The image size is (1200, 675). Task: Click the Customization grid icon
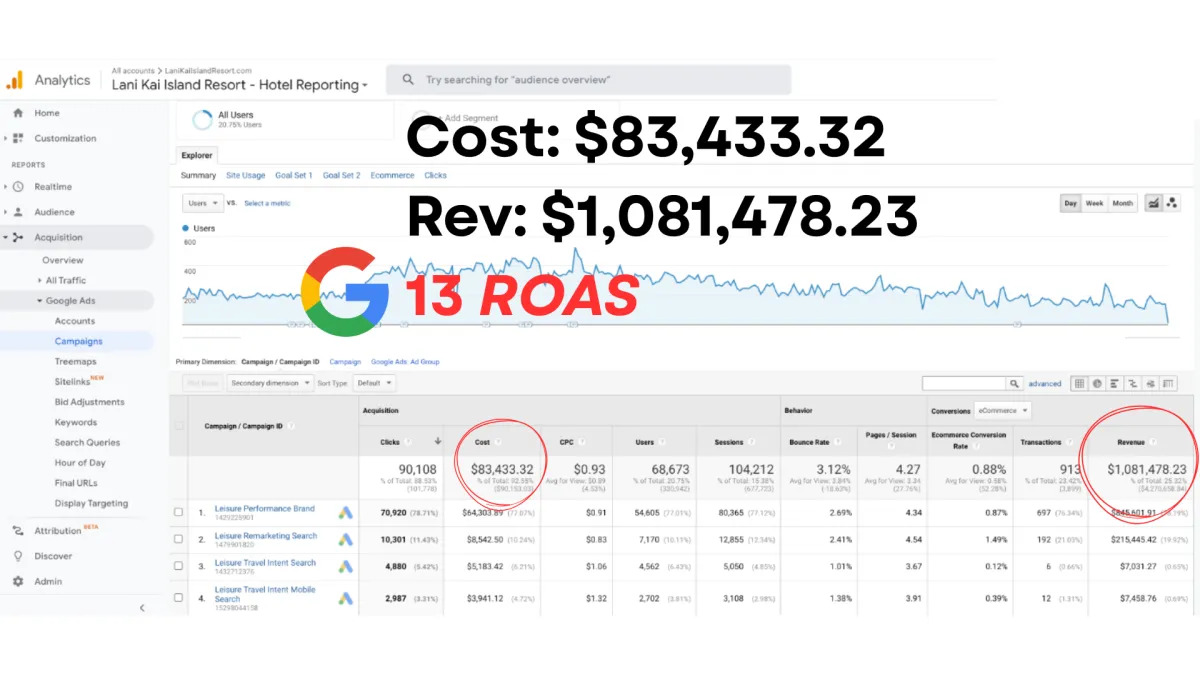pos(18,138)
